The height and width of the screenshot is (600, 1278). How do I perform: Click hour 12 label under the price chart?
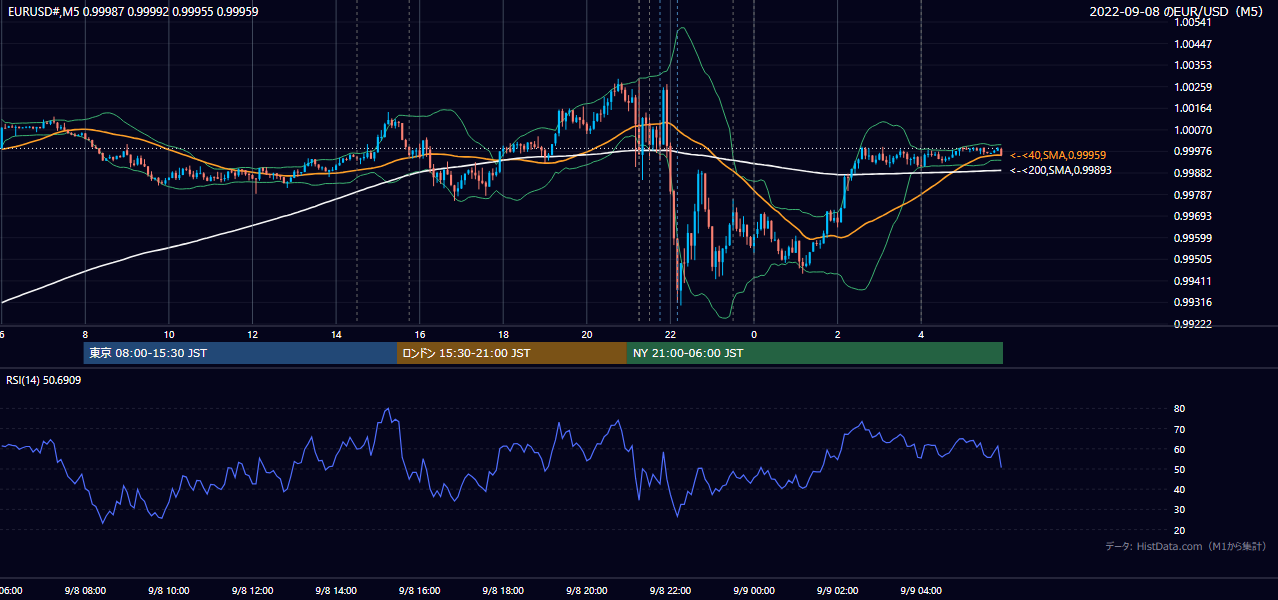coord(253,335)
